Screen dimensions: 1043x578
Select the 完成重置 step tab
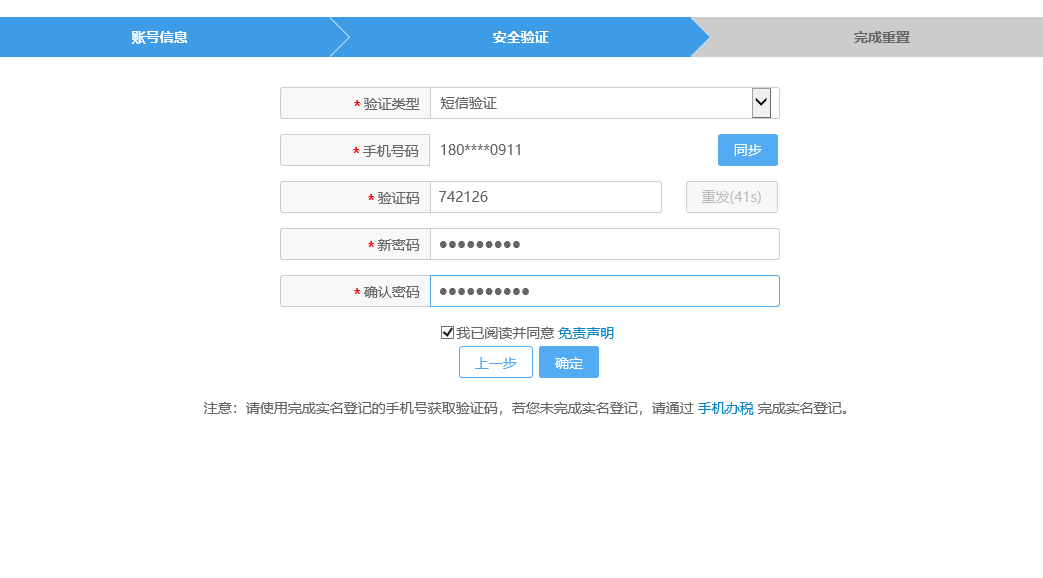point(881,37)
